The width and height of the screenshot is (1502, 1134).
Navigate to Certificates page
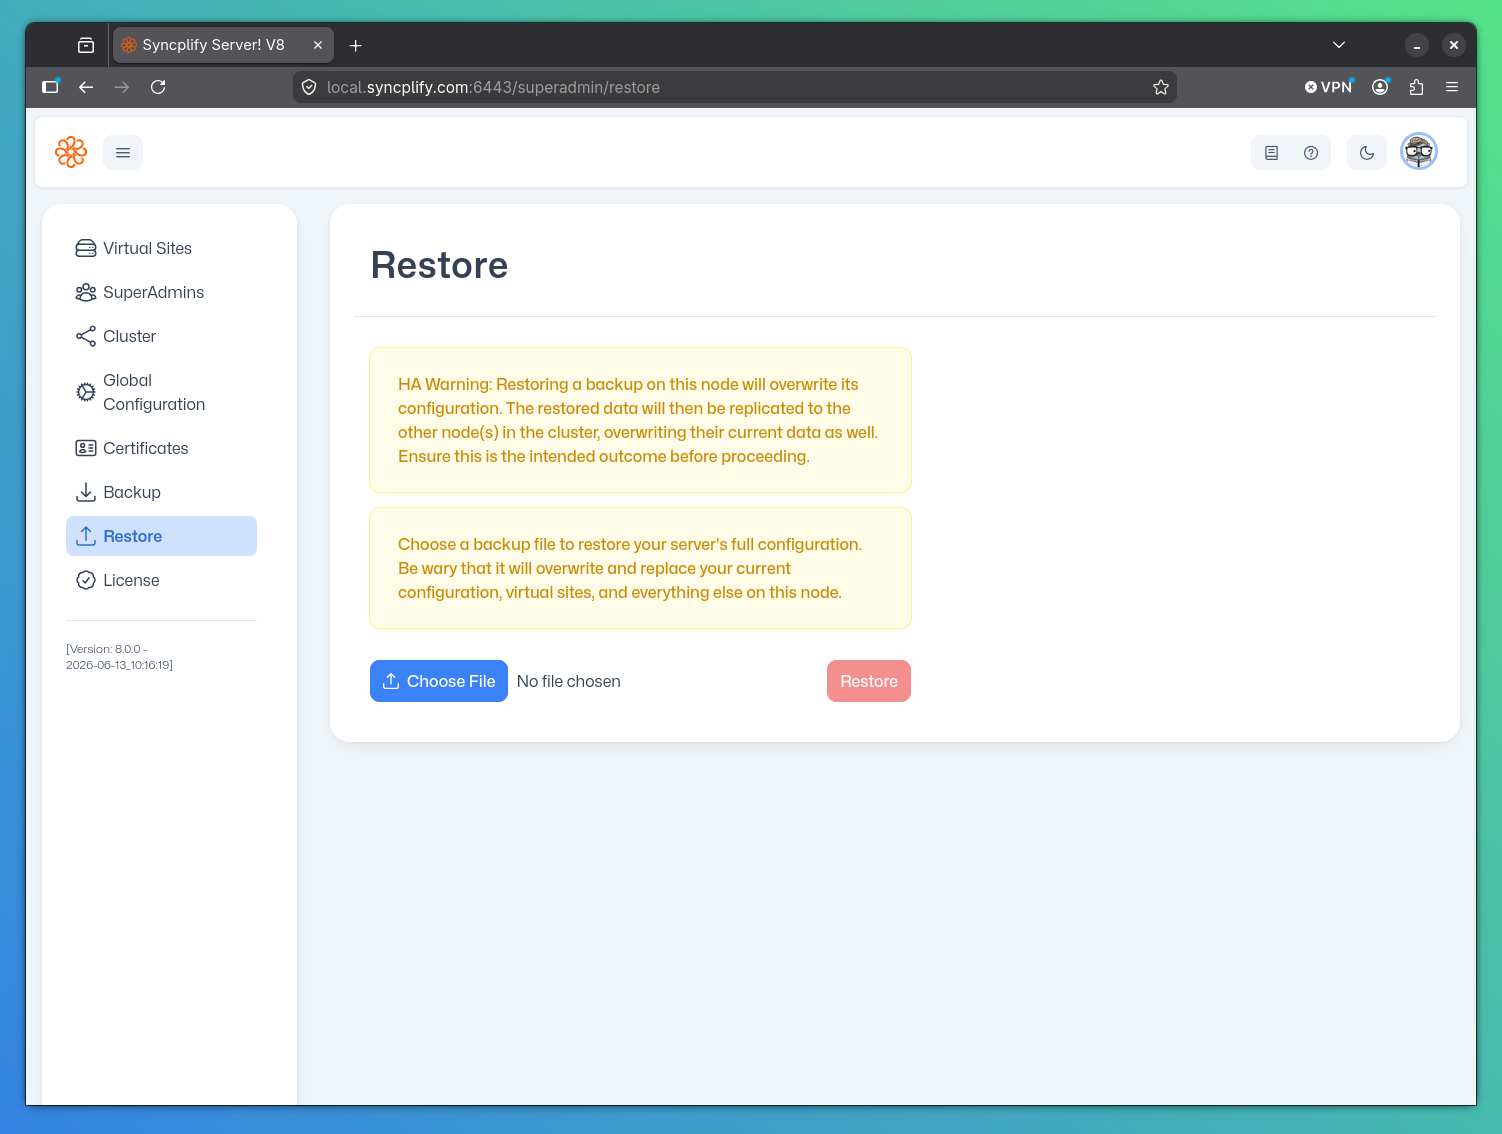tap(161, 448)
